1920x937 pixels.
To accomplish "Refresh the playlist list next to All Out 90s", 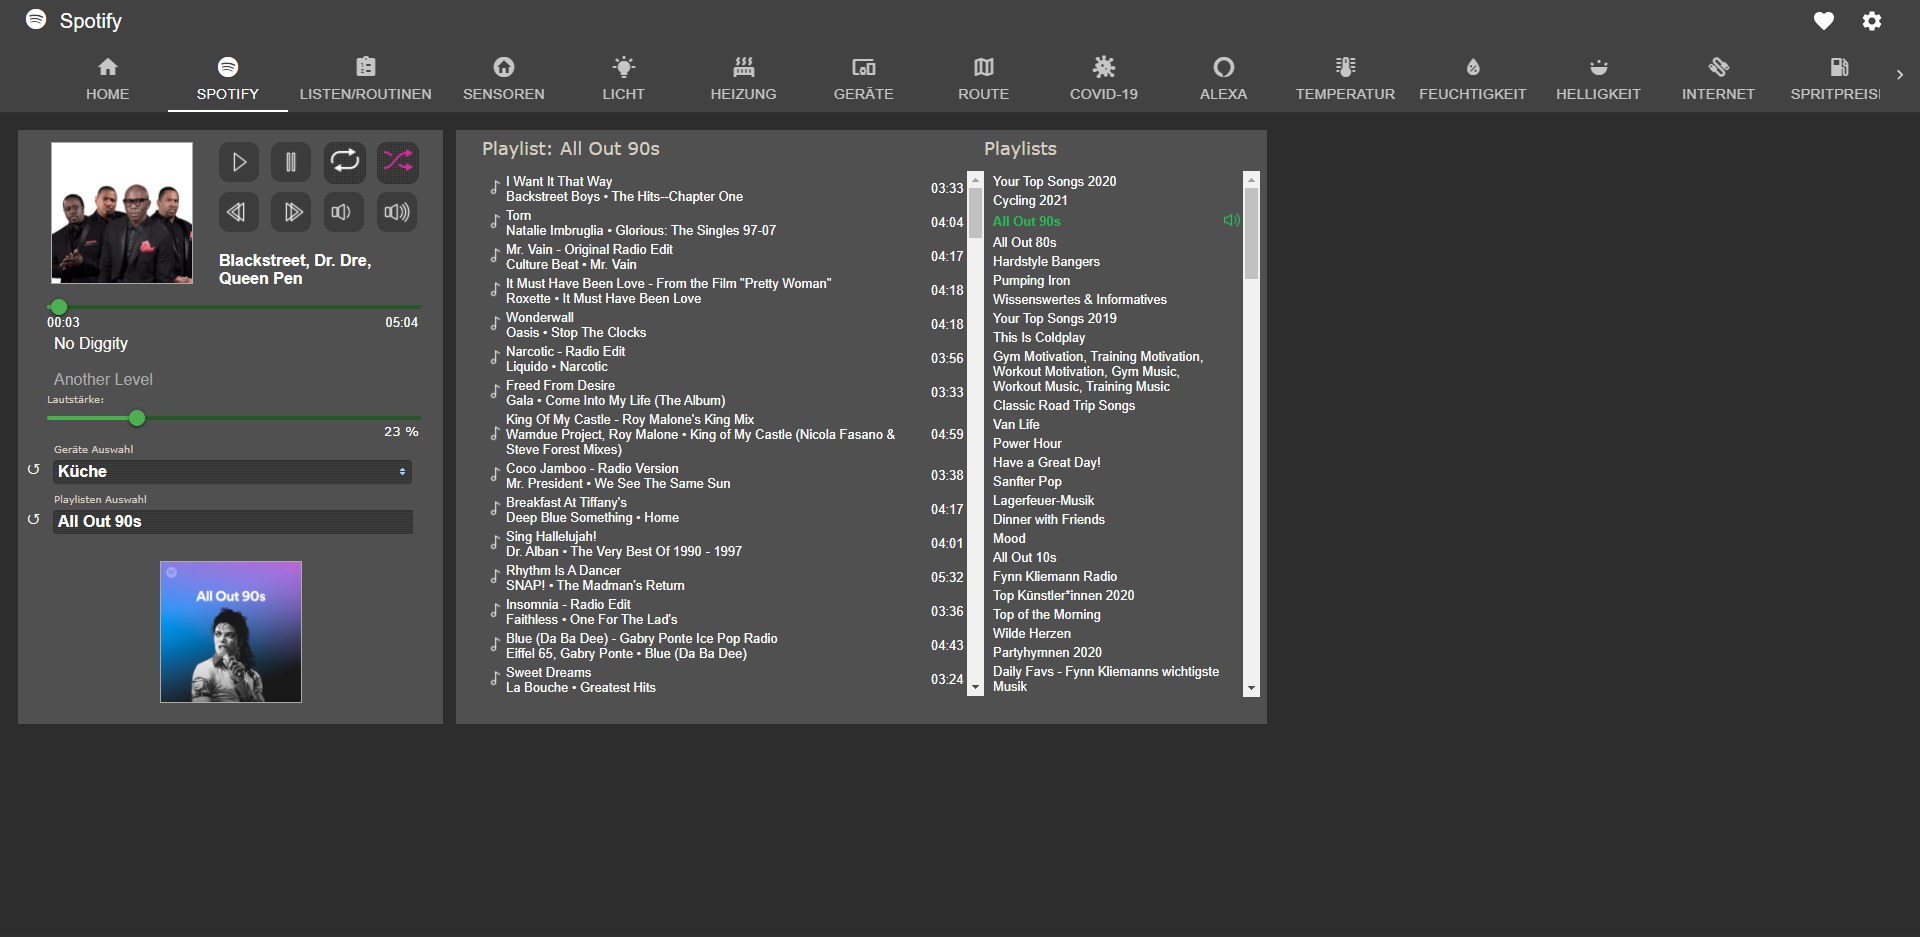I will 34,519.
